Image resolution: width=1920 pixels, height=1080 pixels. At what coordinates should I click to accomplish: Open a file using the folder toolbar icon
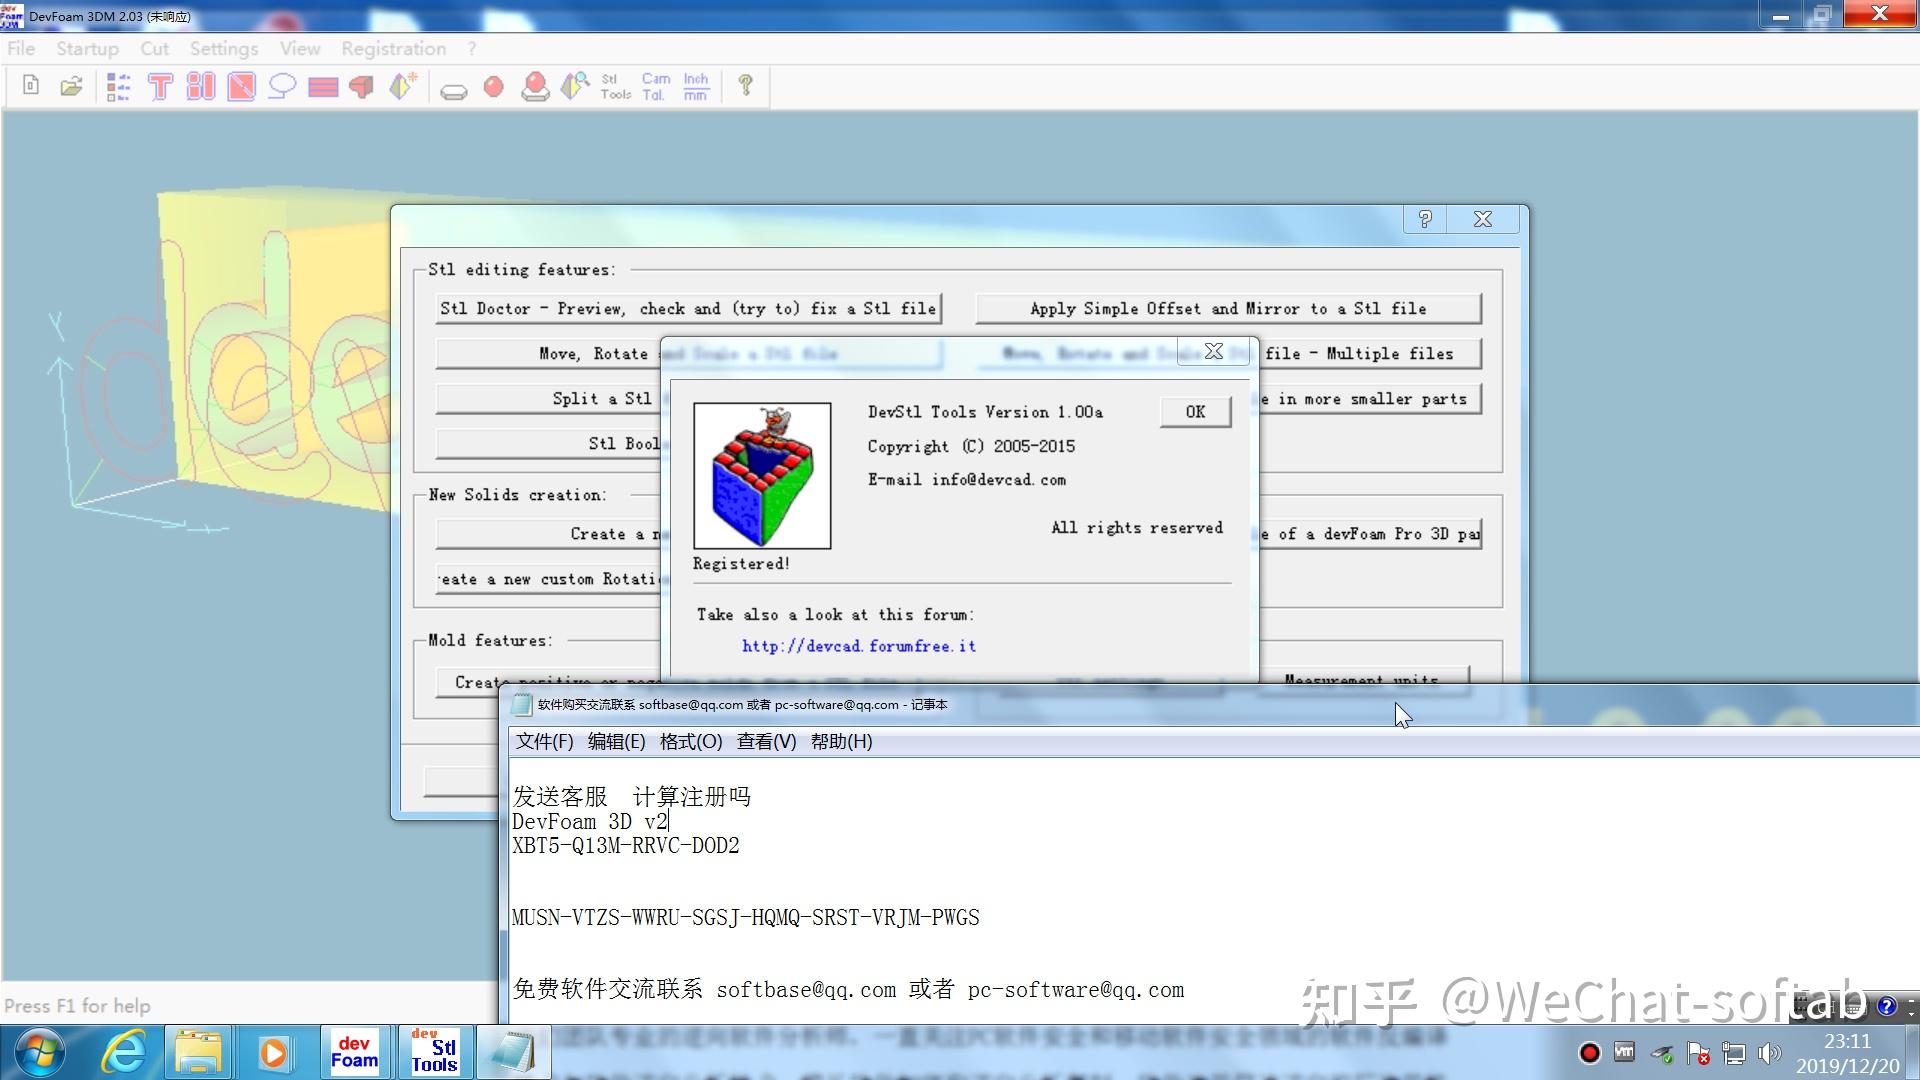click(x=71, y=86)
